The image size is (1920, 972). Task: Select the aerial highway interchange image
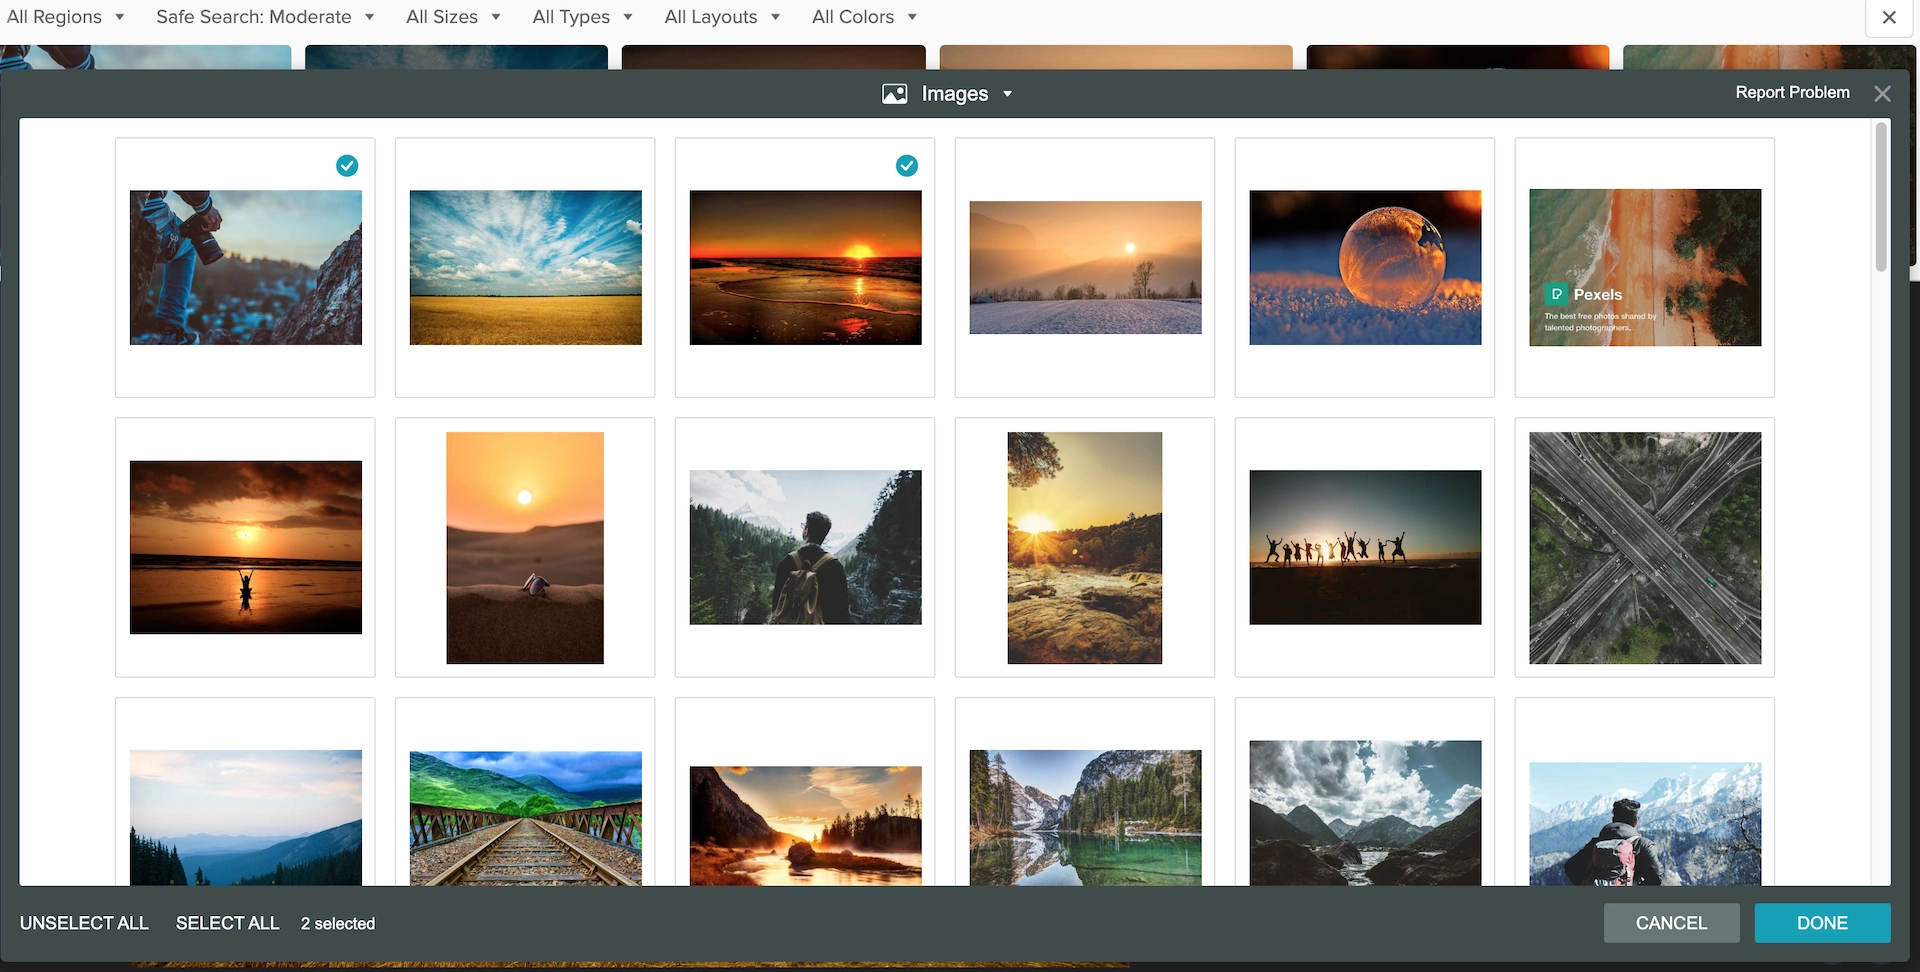coord(1645,547)
